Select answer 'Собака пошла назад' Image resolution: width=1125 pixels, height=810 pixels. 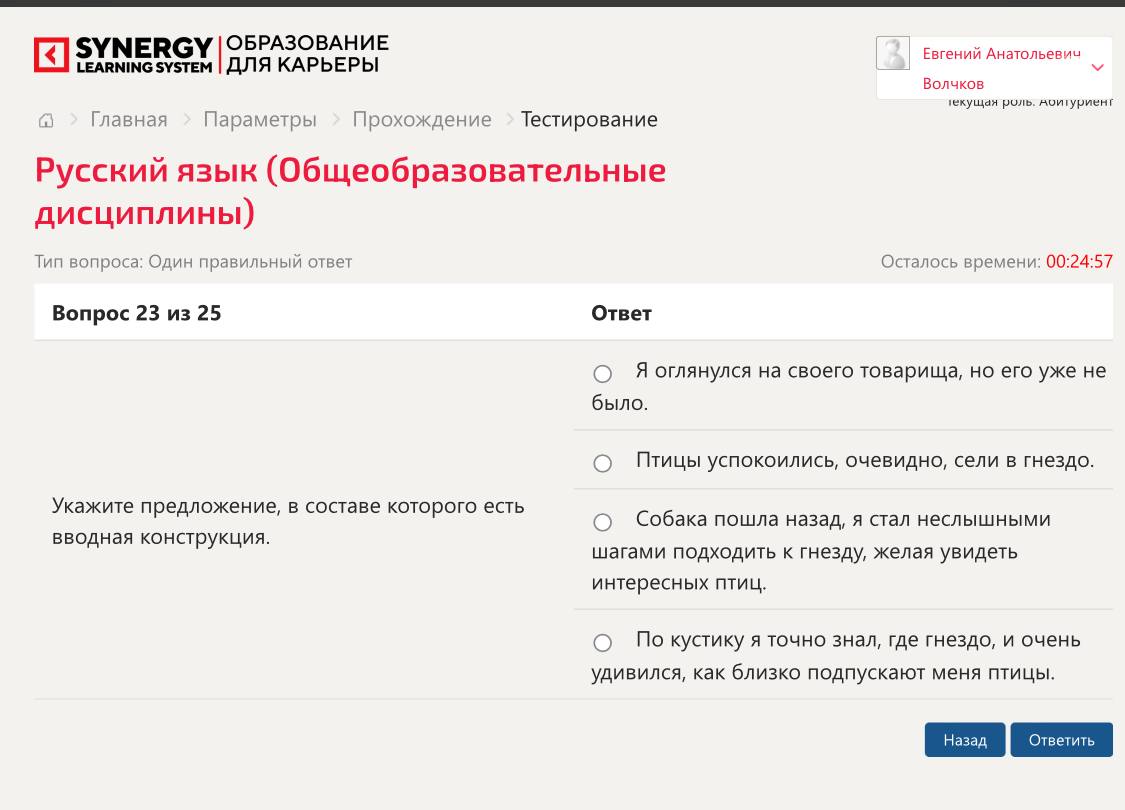pyautogui.click(x=603, y=522)
